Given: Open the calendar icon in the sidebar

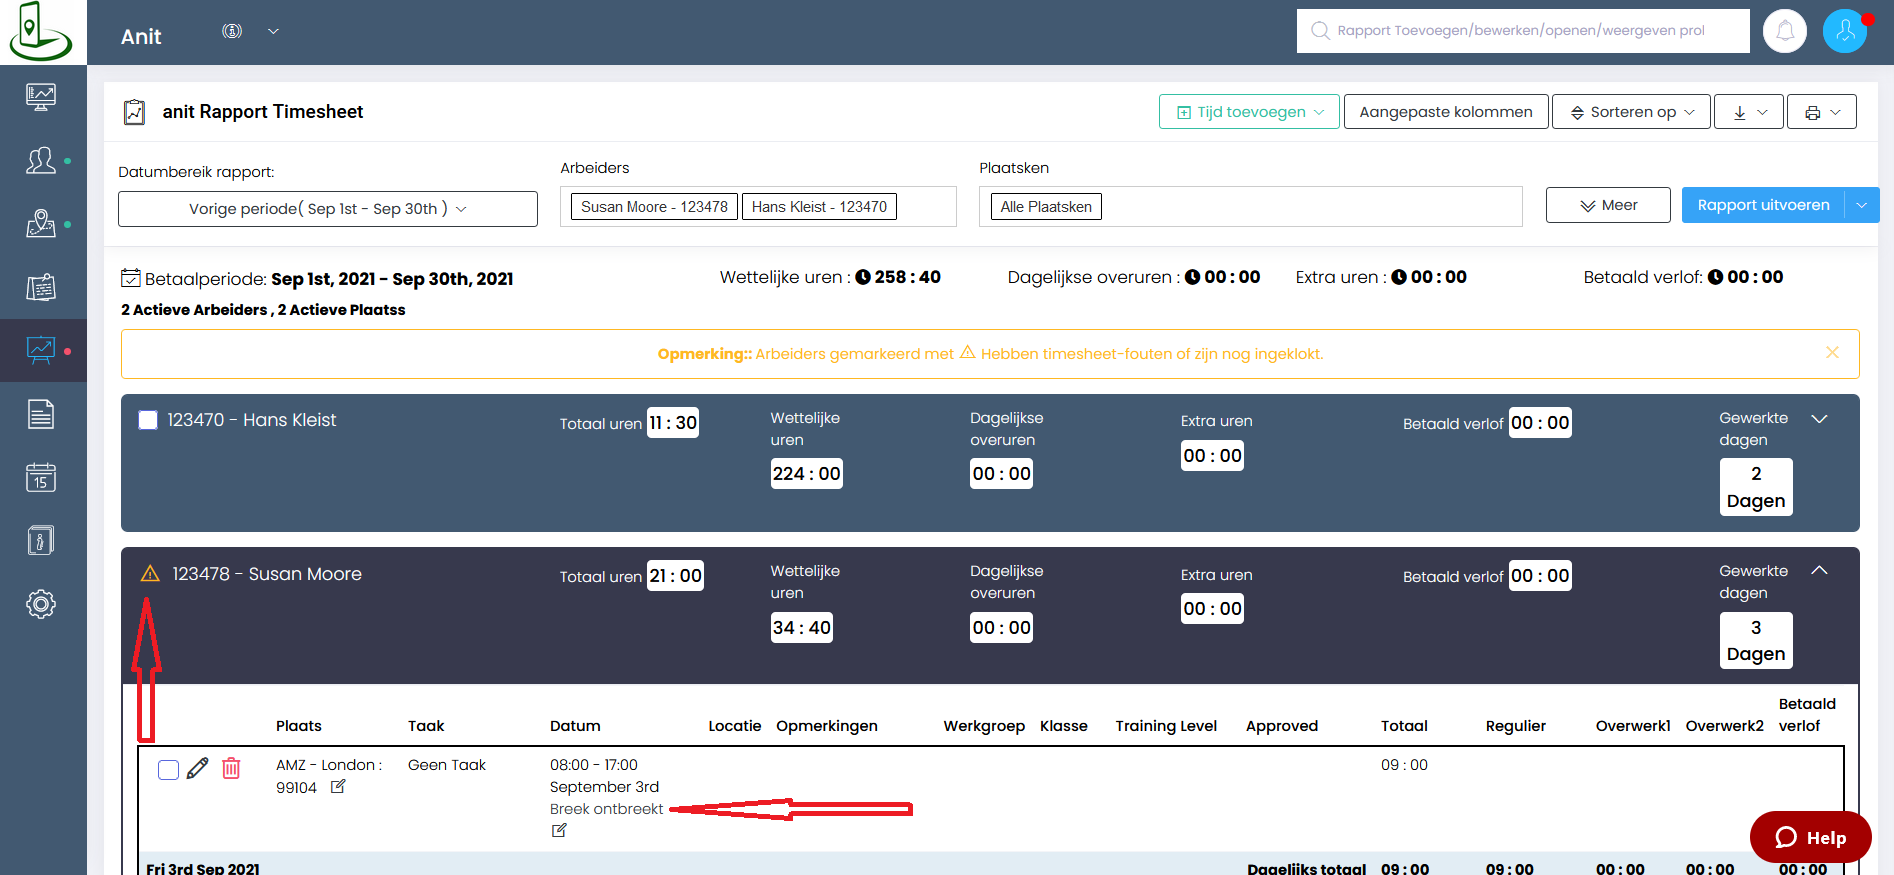Looking at the screenshot, I should point(41,477).
